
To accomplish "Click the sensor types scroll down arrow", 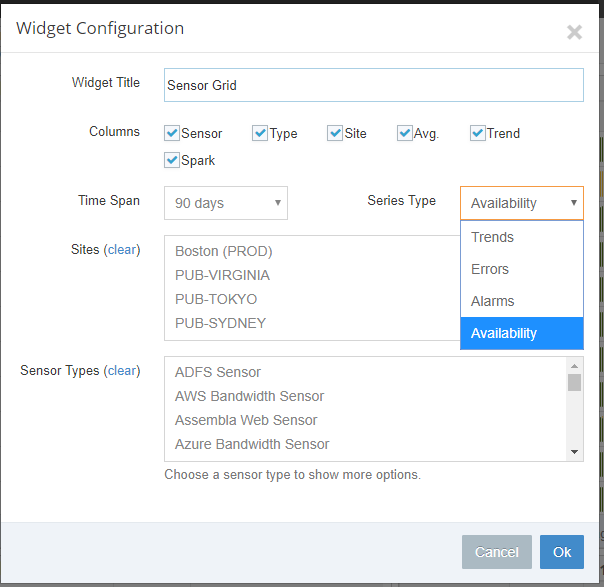I will pyautogui.click(x=574, y=452).
